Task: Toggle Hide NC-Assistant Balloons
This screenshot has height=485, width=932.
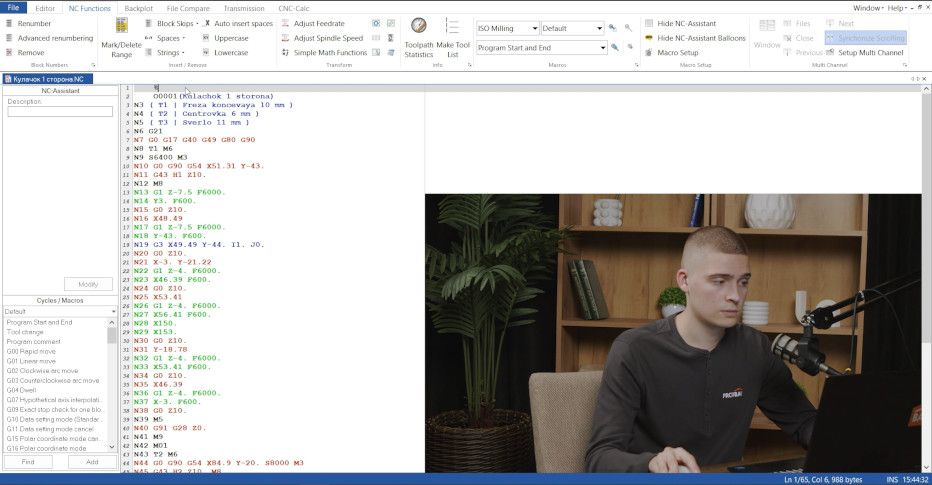Action: click(649, 38)
